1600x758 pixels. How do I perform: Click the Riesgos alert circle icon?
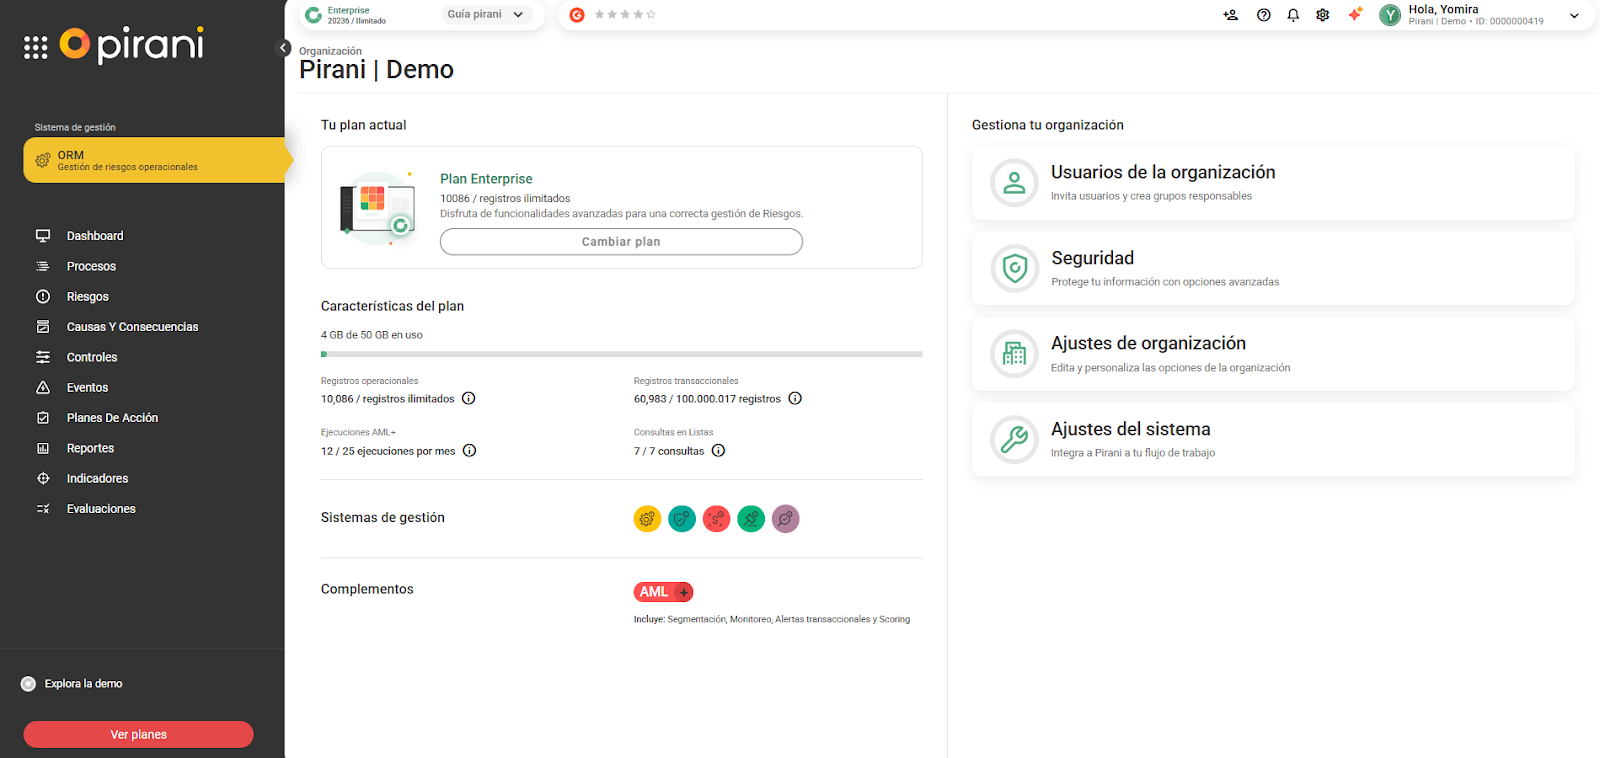click(x=43, y=297)
